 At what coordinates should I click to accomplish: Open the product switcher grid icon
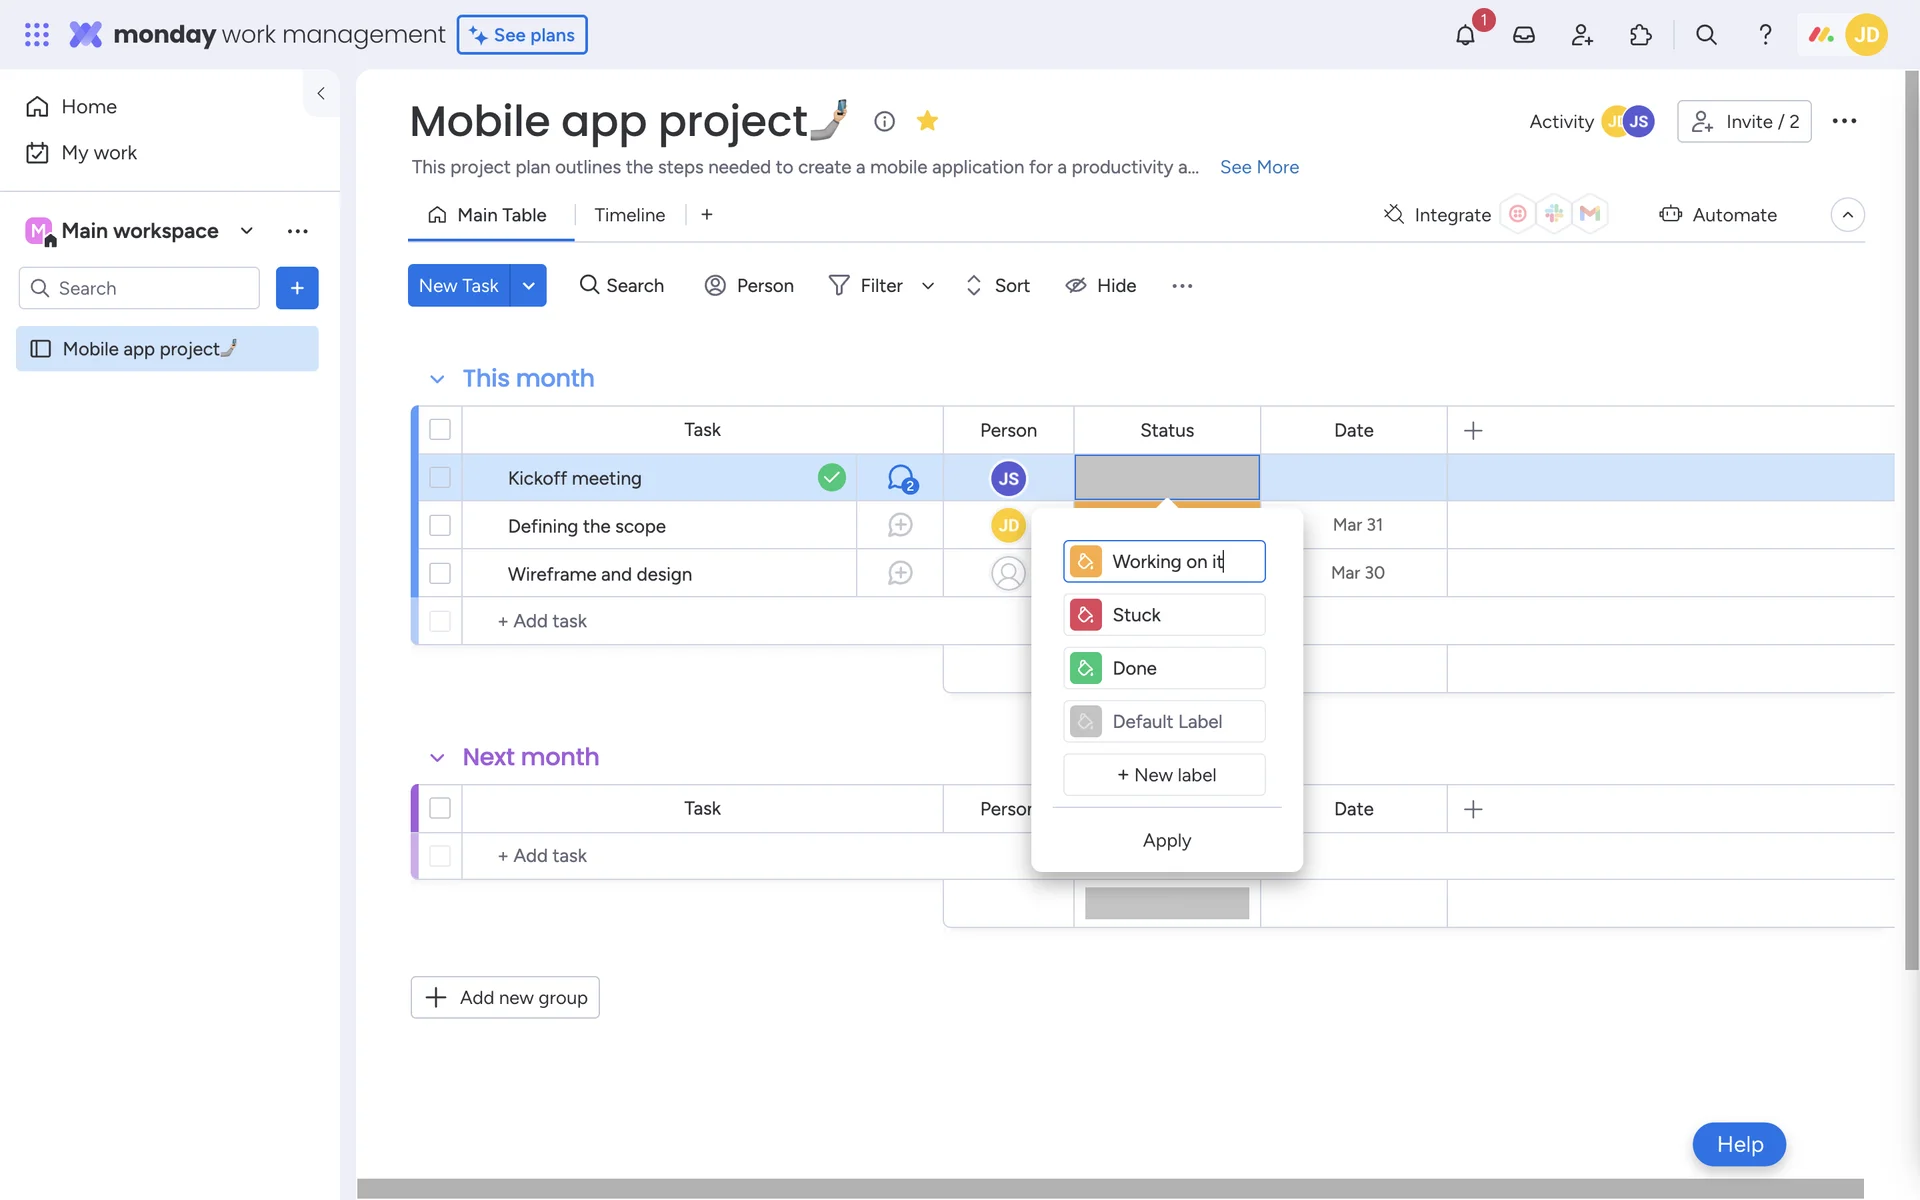[37, 35]
